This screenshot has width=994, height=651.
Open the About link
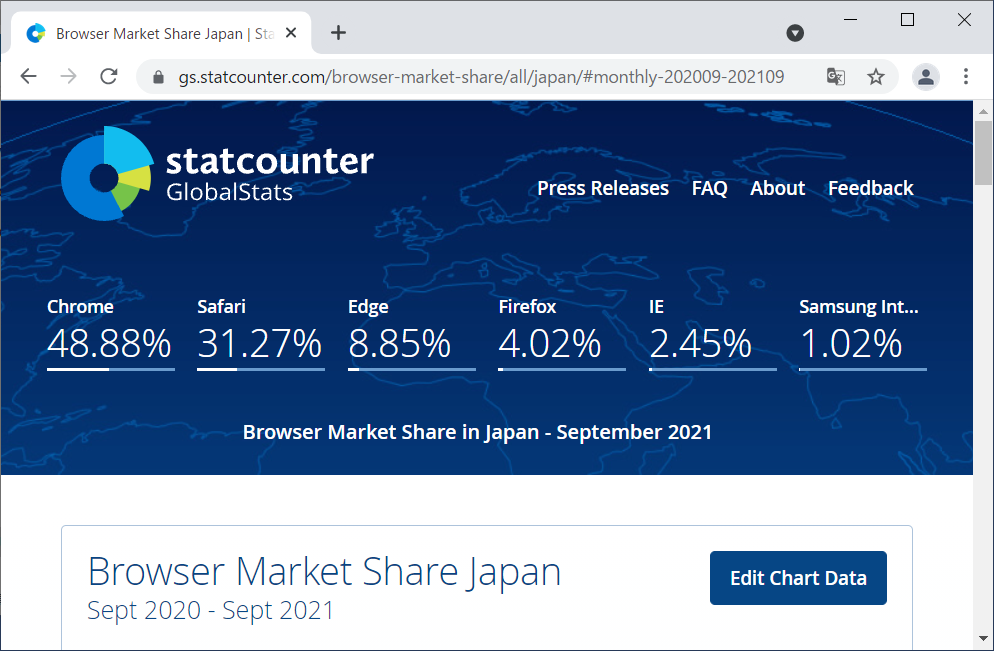click(777, 188)
